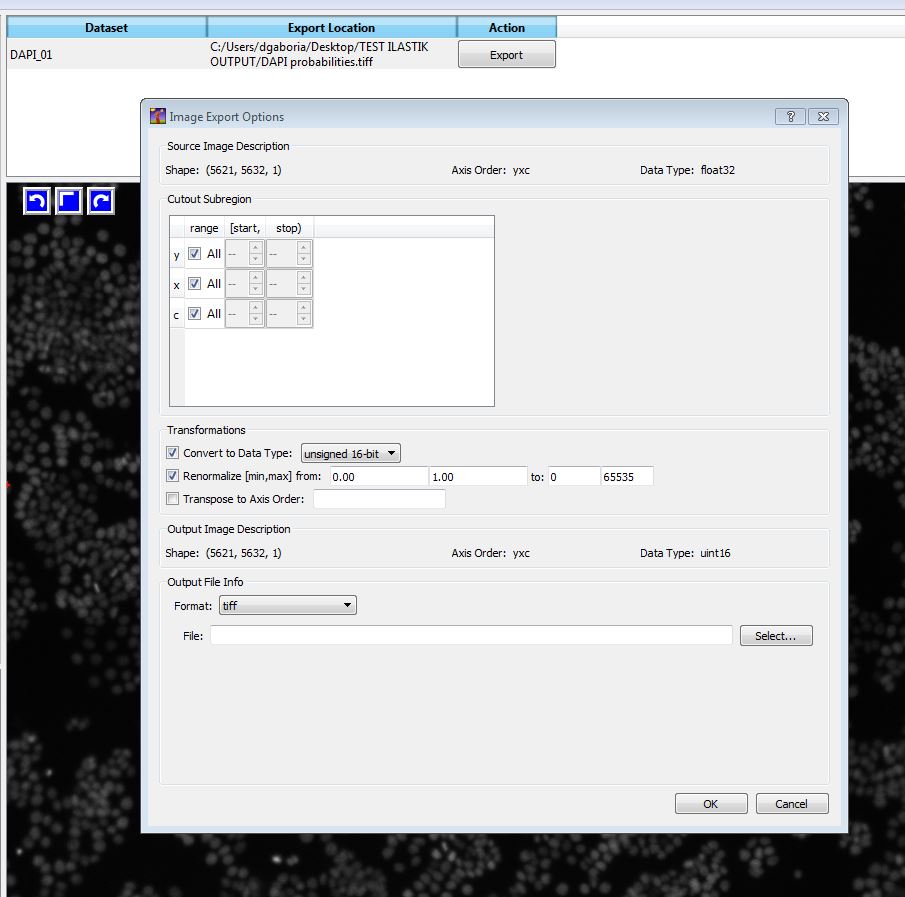The width and height of the screenshot is (905, 897).
Task: Select the Export Location column header
Action: coord(331,27)
